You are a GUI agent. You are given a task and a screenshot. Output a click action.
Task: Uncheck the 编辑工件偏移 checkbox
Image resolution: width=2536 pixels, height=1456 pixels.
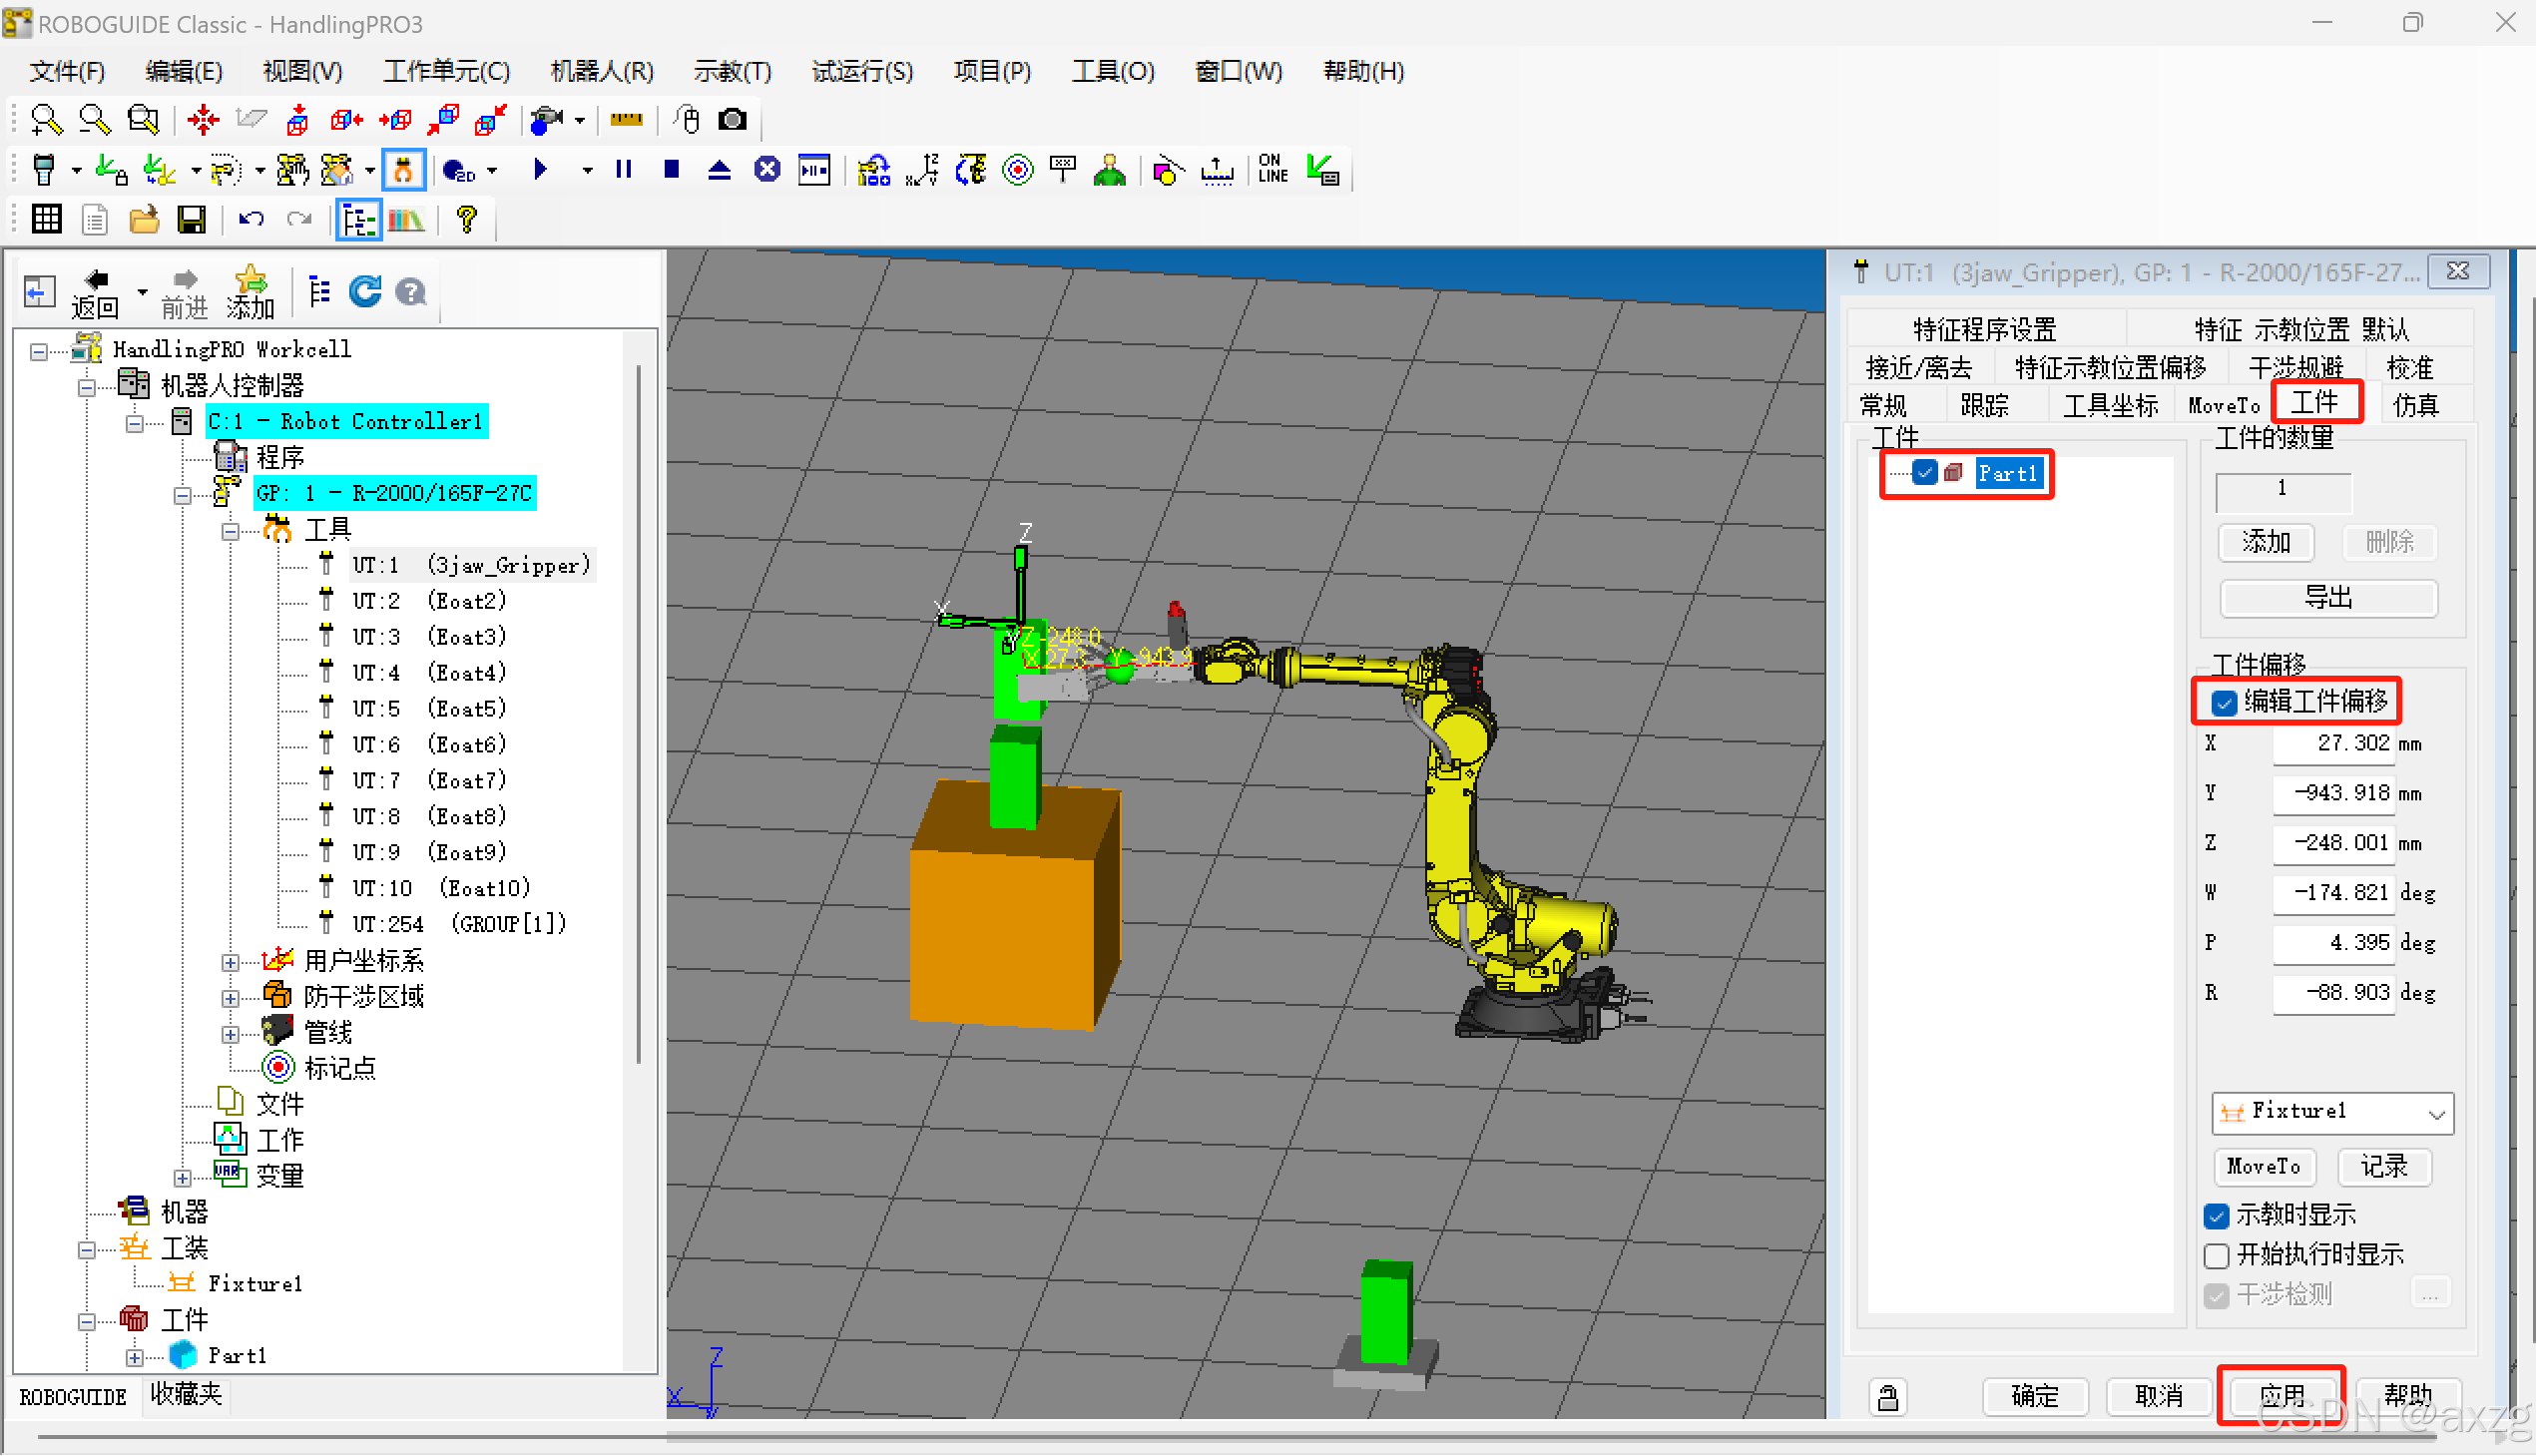coord(2224,703)
